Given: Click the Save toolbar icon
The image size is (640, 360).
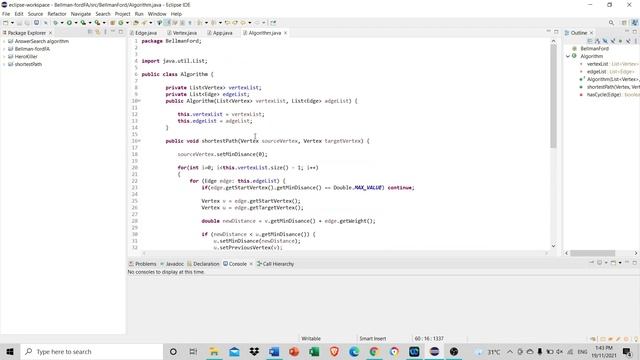Looking at the screenshot, I should point(19,22).
